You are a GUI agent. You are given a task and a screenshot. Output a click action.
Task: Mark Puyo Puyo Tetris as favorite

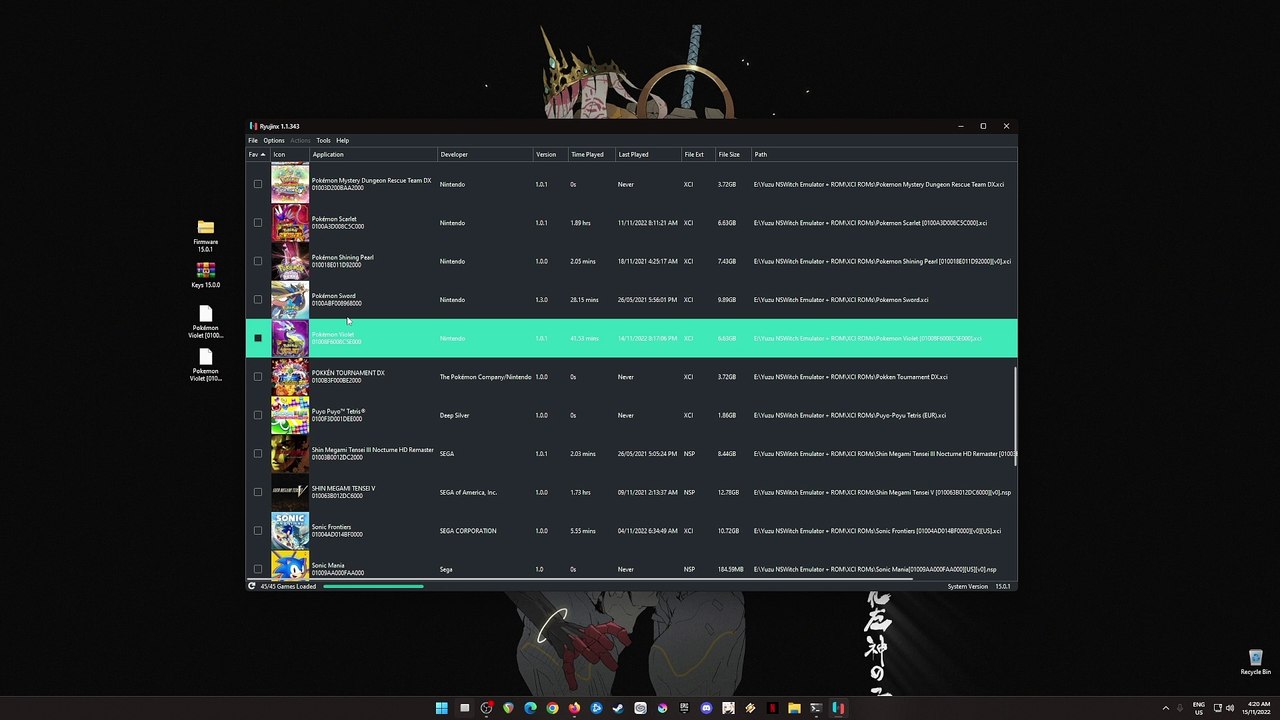coord(258,415)
